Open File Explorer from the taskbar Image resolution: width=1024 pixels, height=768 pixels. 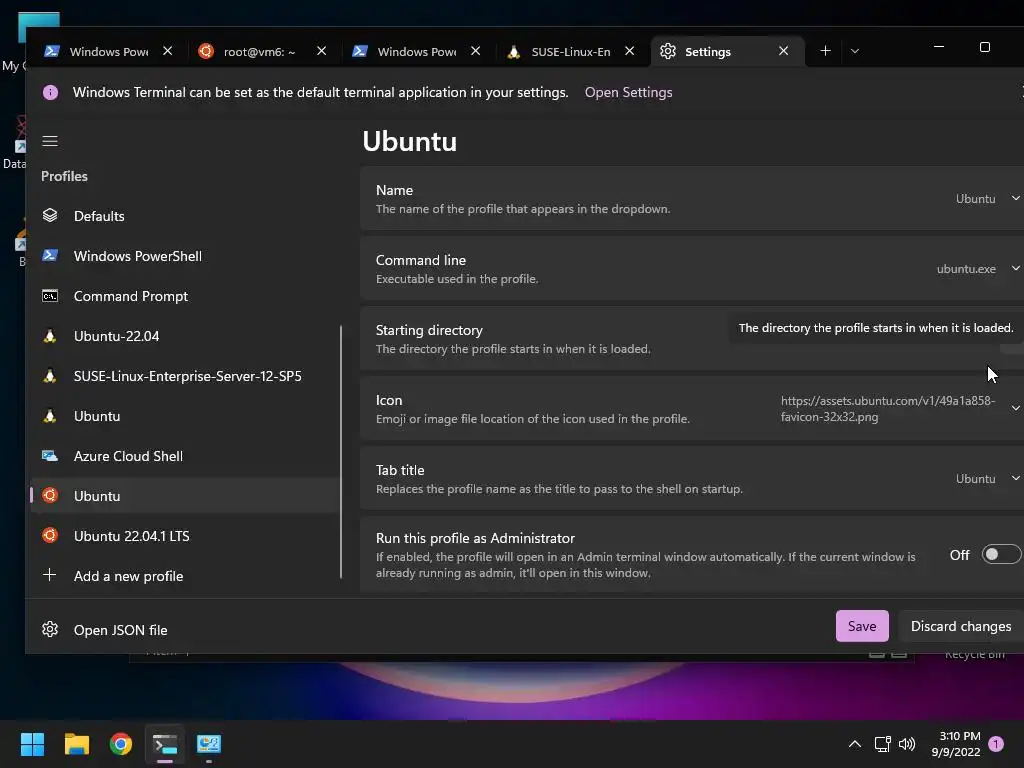pyautogui.click(x=76, y=744)
